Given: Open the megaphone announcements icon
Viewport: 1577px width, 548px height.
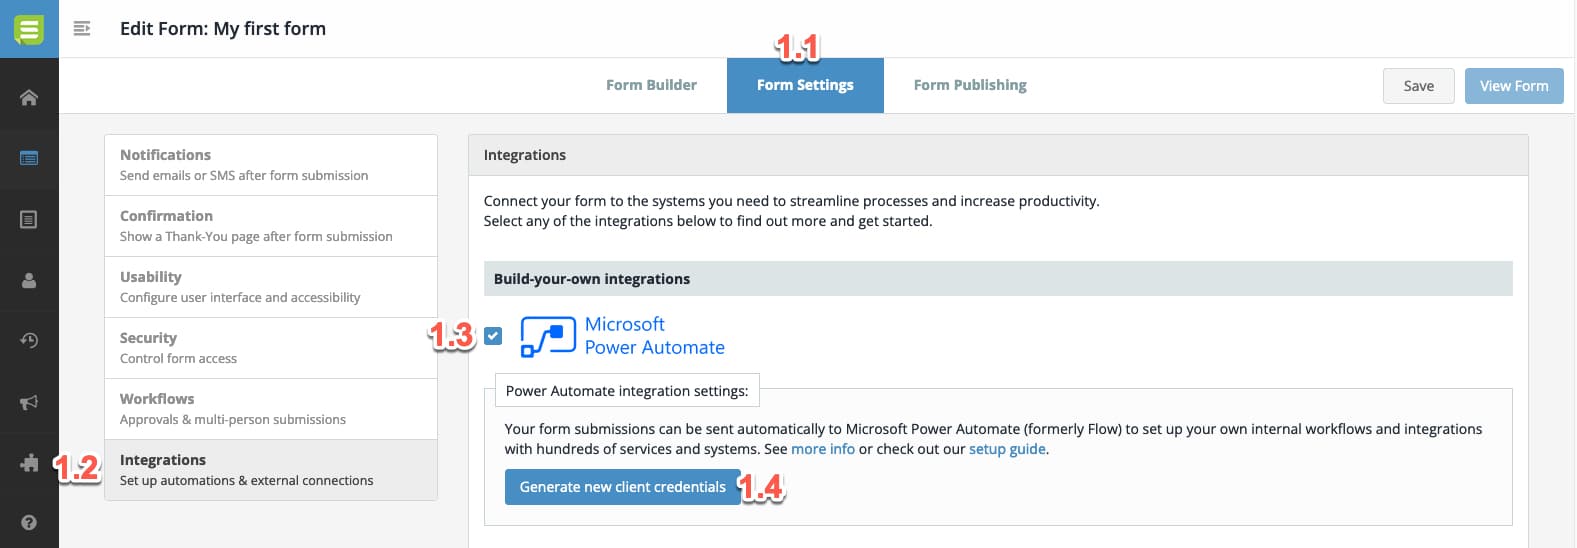Looking at the screenshot, I should coord(29,402).
